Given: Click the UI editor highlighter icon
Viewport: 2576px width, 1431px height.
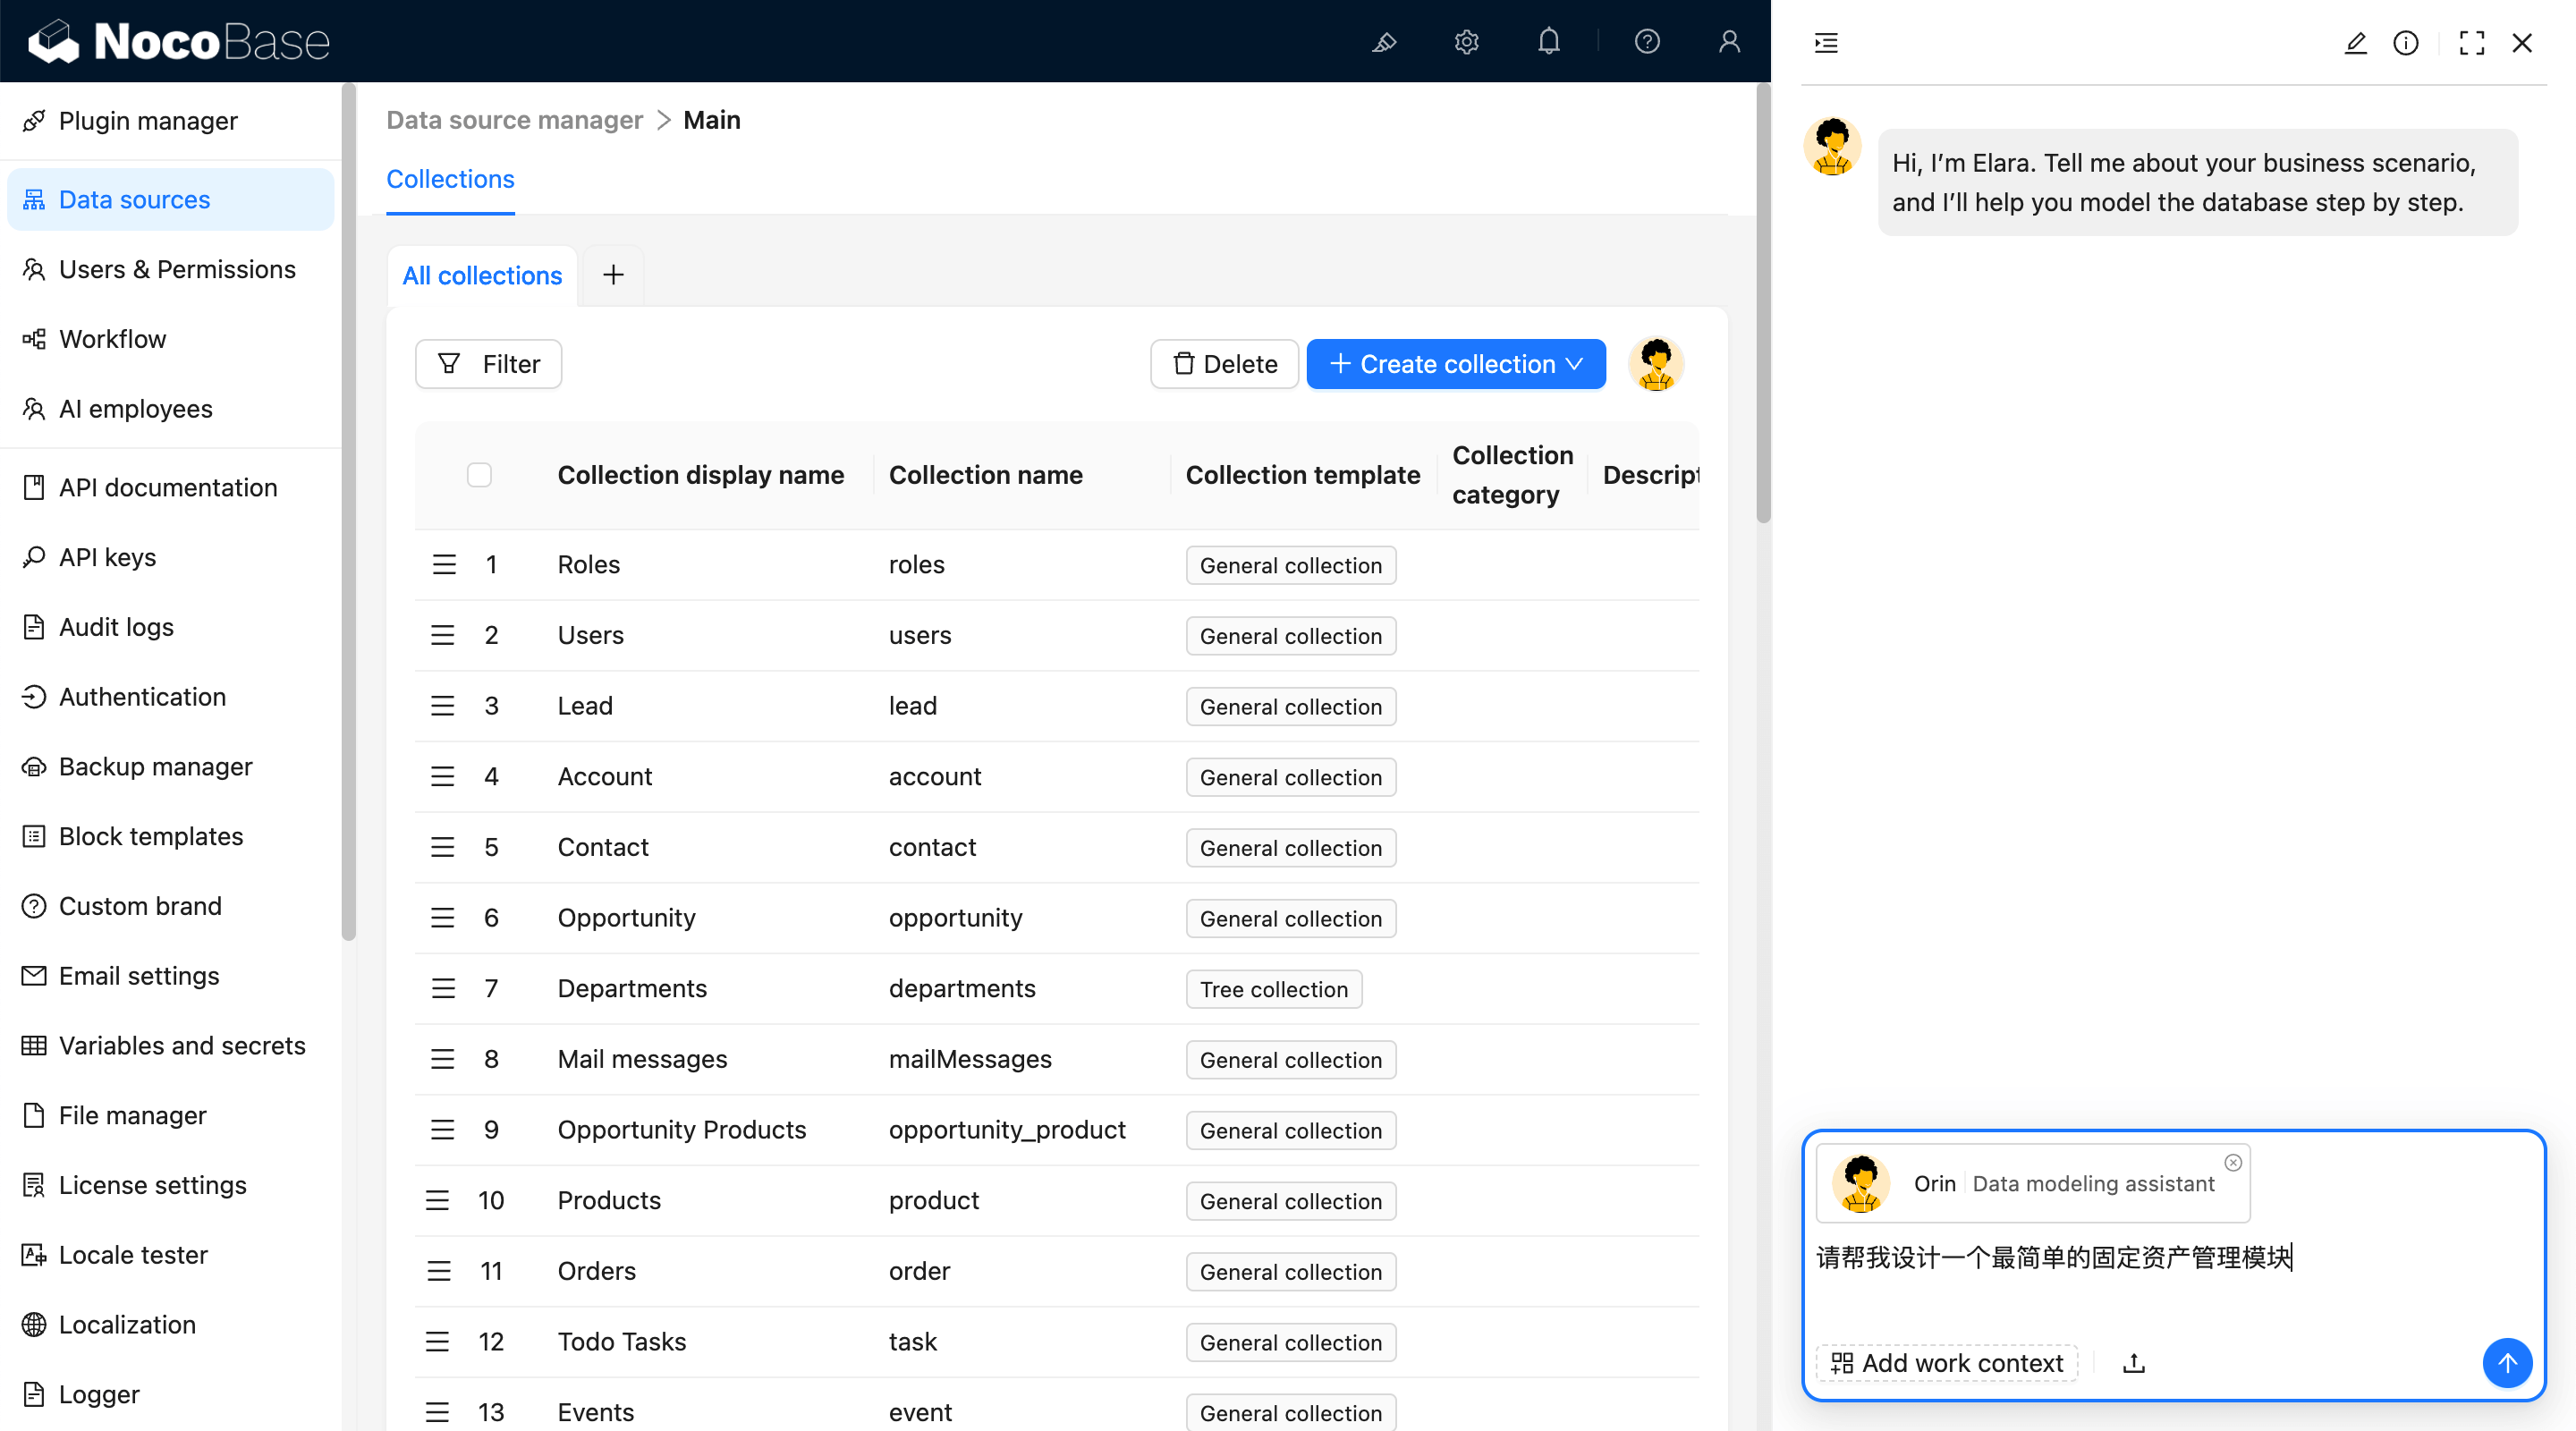Looking at the screenshot, I should click(x=1384, y=41).
